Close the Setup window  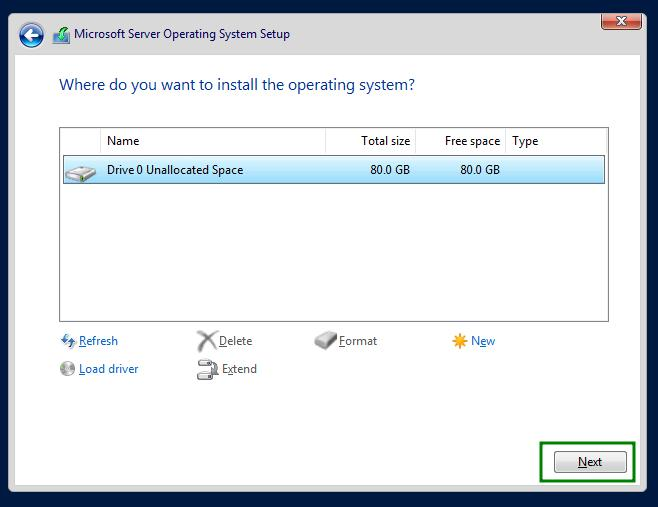621,21
